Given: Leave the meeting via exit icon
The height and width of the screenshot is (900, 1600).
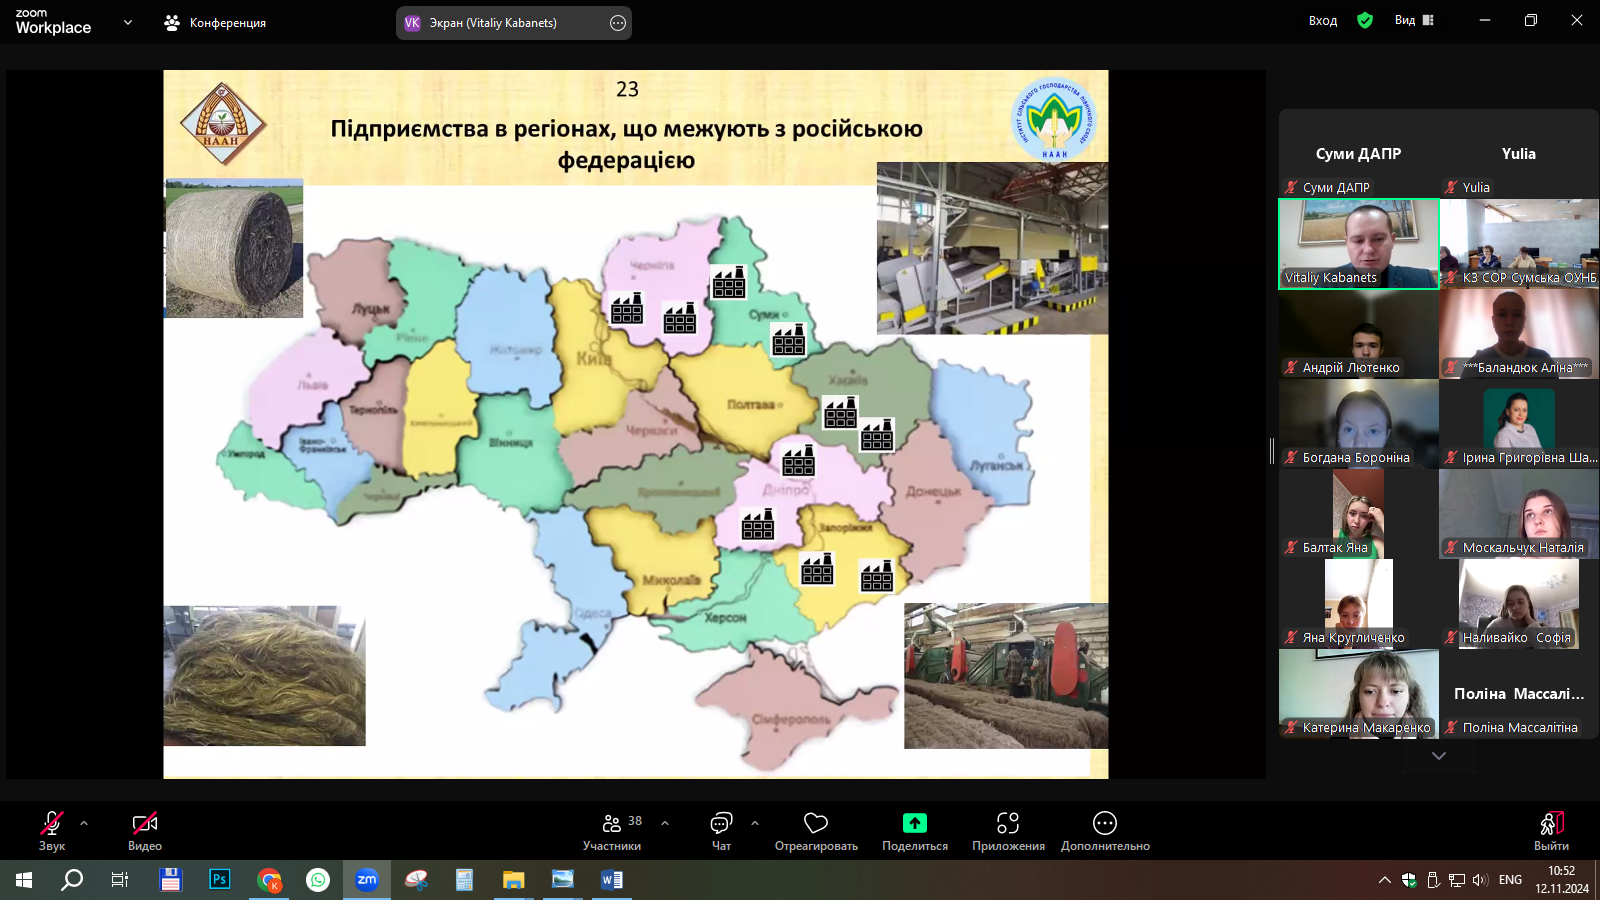Looking at the screenshot, I should [x=1551, y=823].
